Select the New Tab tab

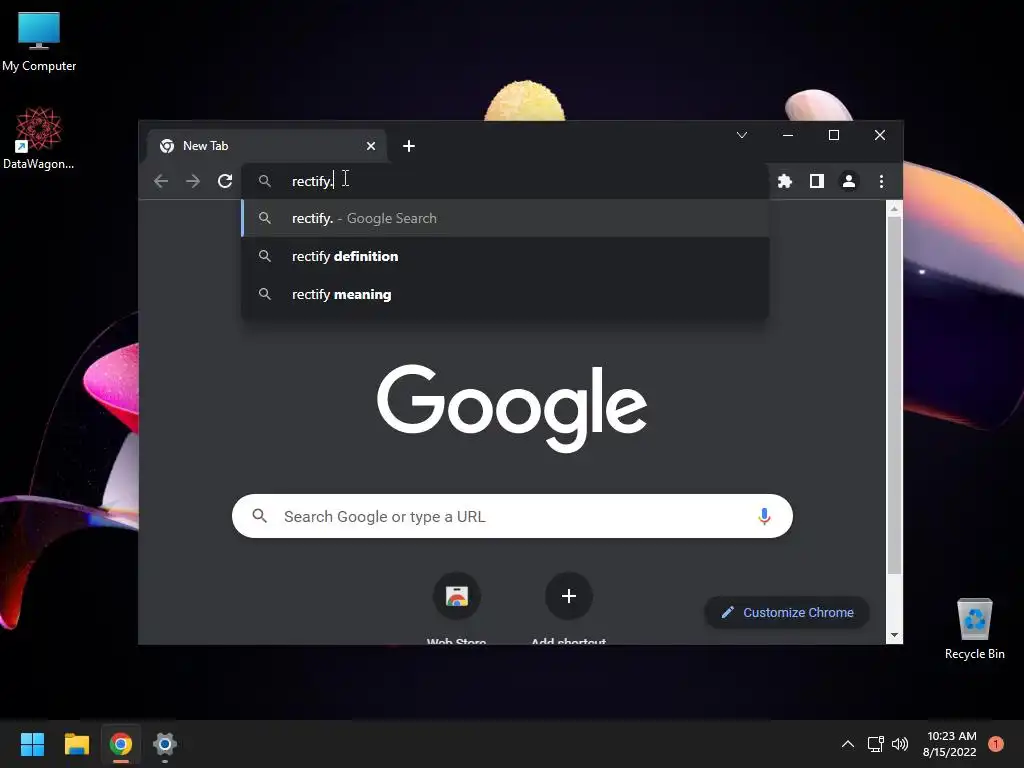click(266, 146)
